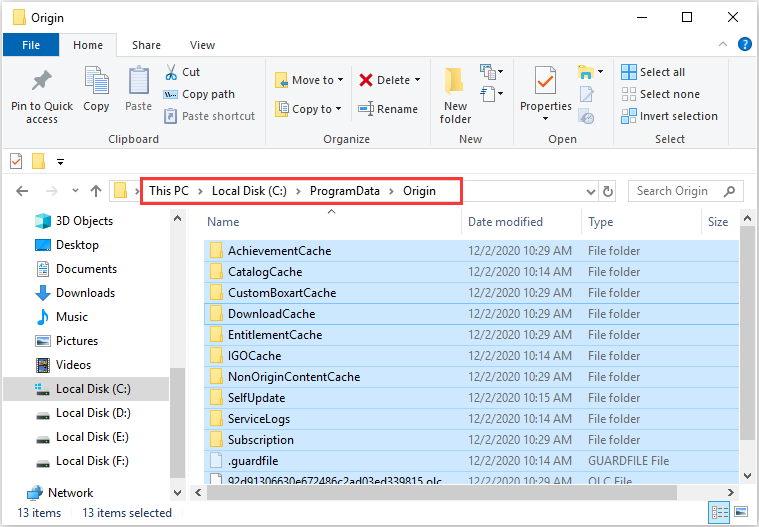
Task: Switch to Large icons view in status bar
Action: pyautogui.click(x=741, y=512)
